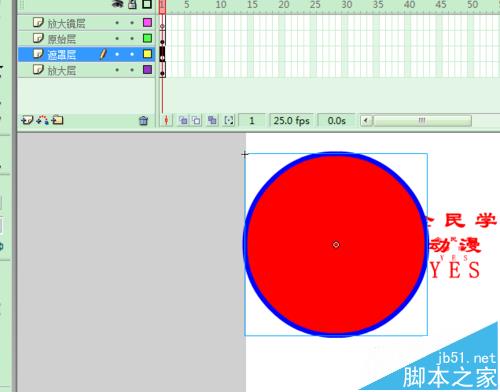
Task: Click the current frame number field
Action: coord(252,120)
